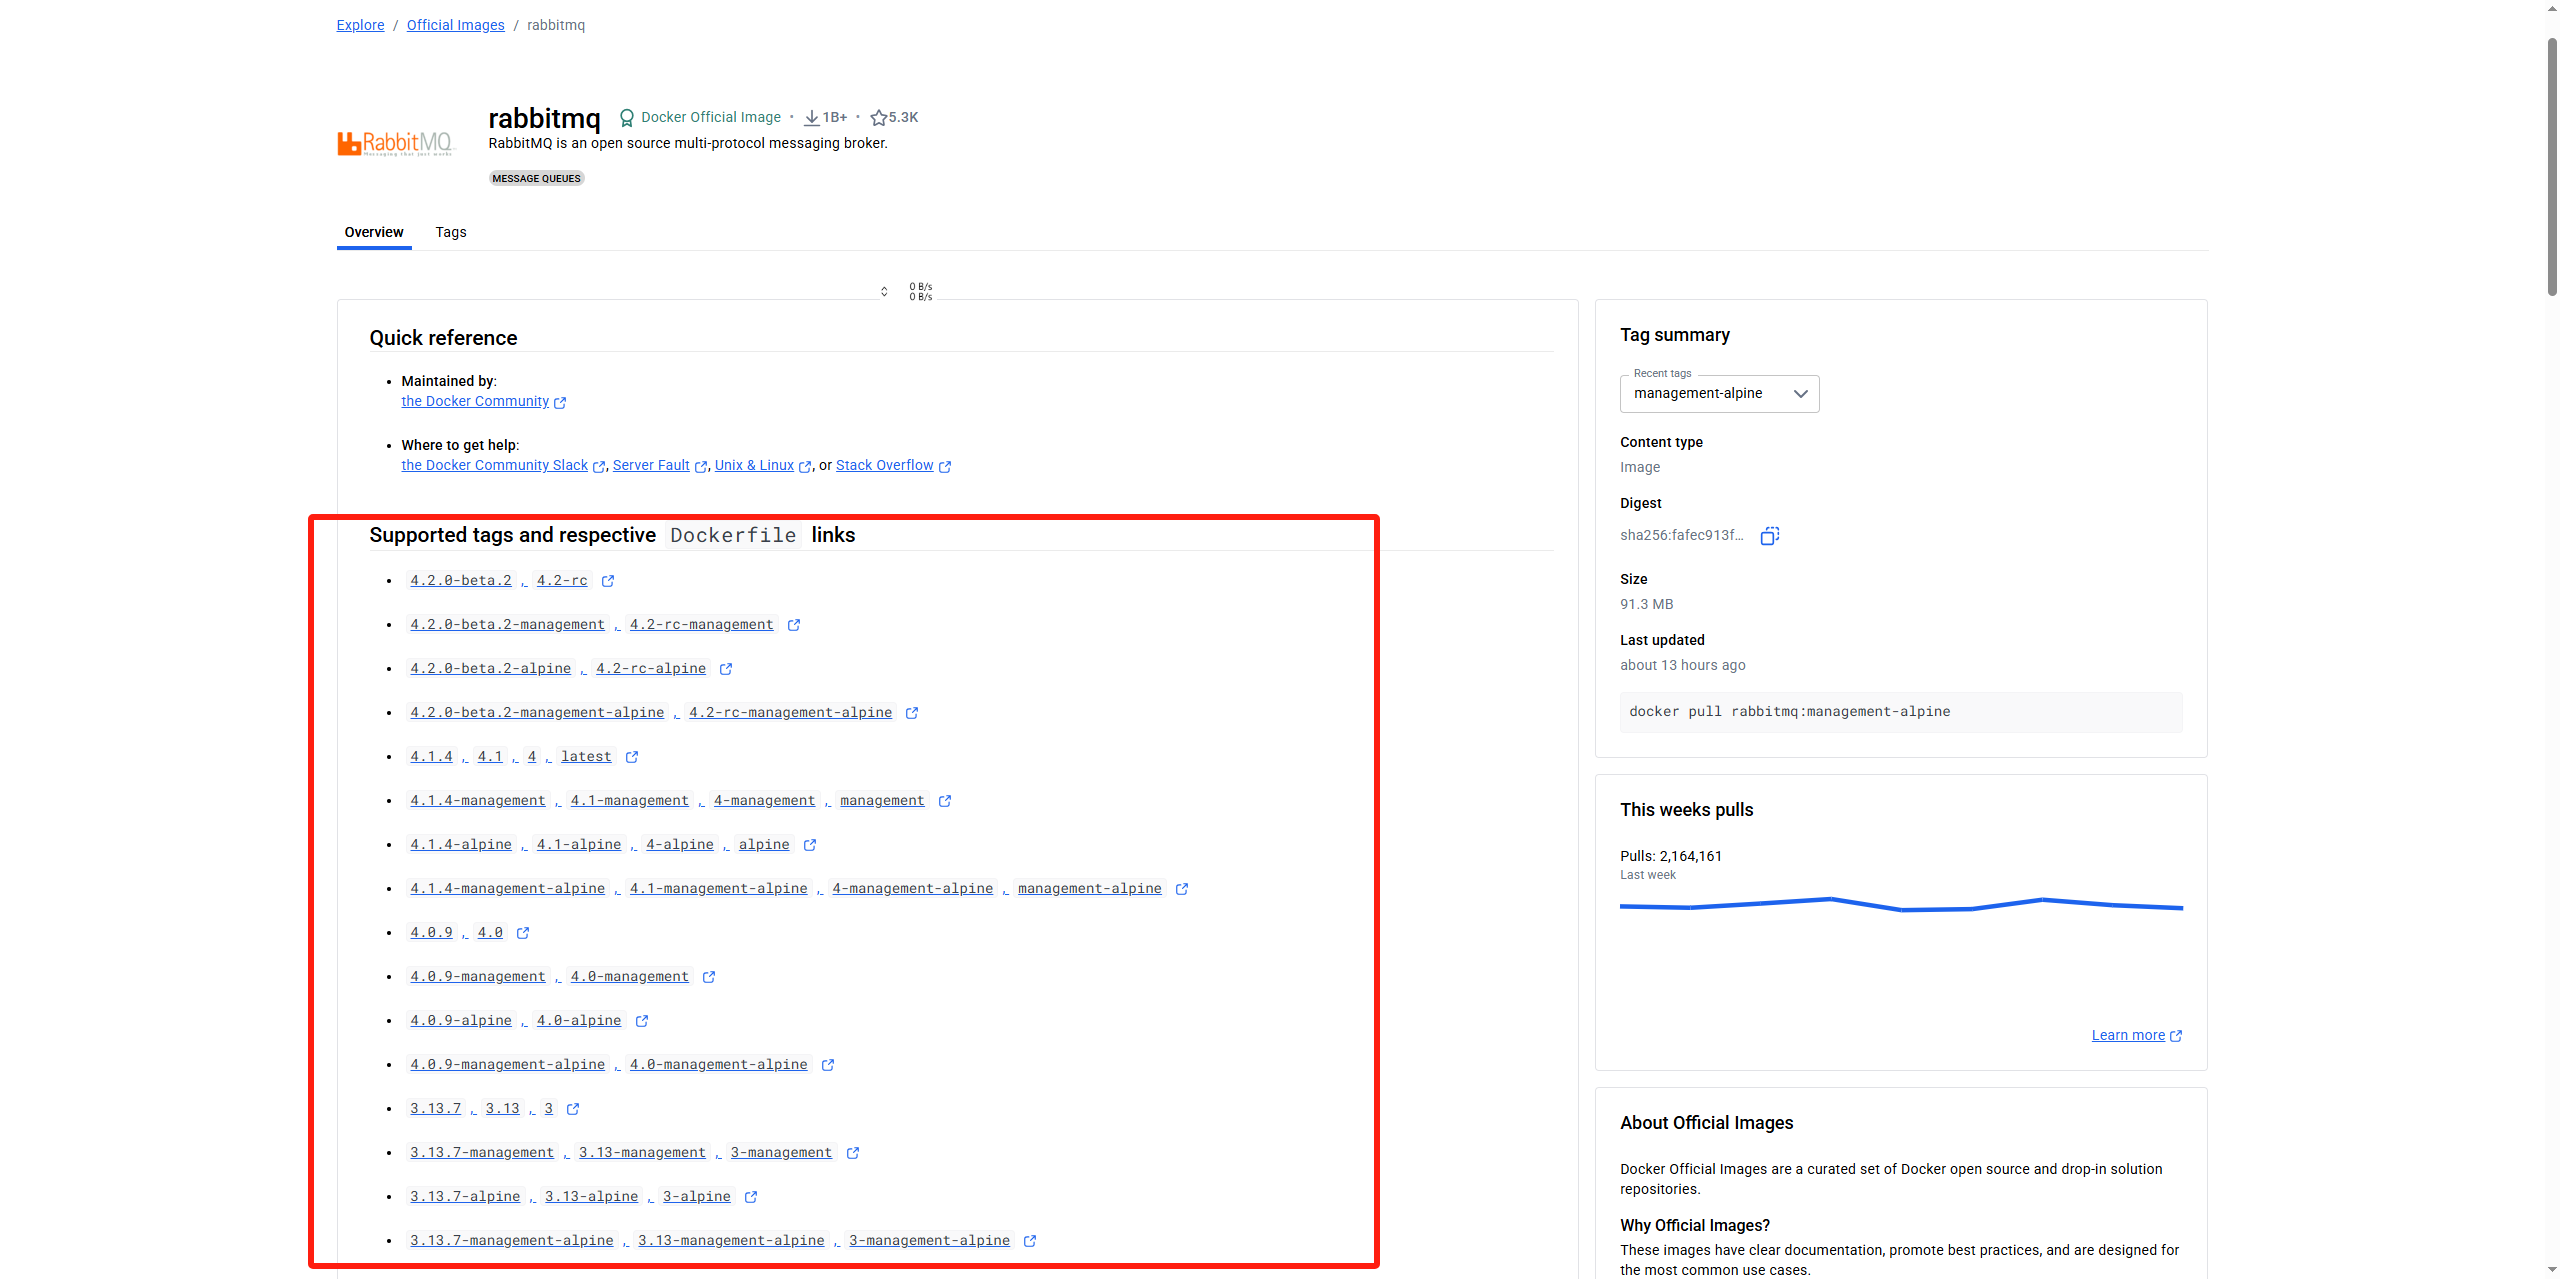Click the 'about 13 hours ago' text

pos(1683,665)
